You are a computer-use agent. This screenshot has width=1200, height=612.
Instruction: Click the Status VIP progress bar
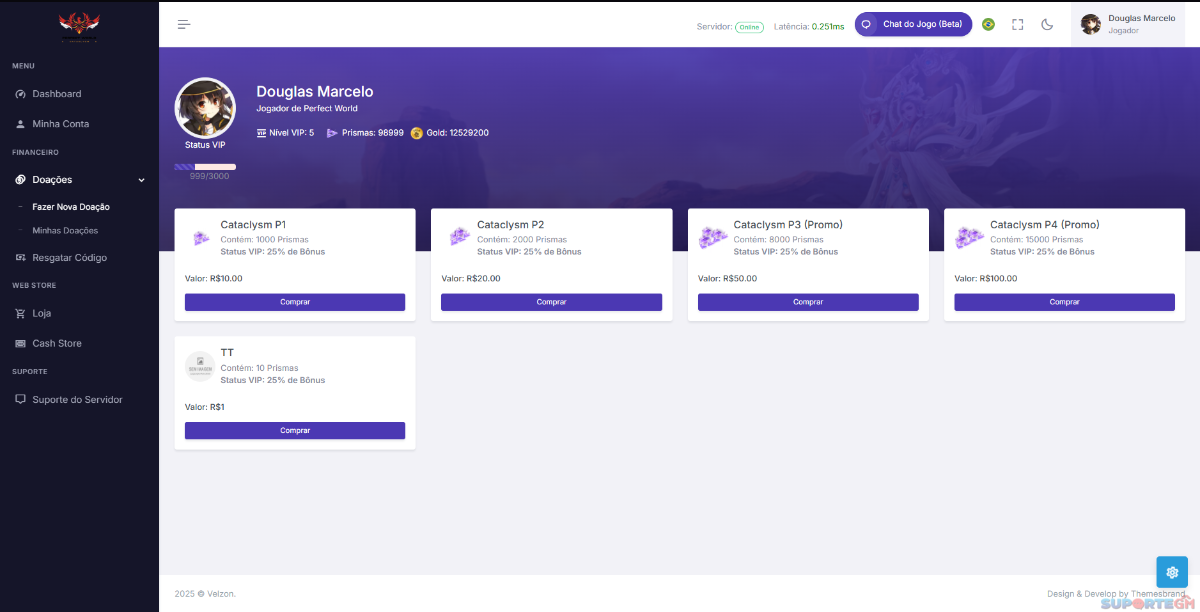[205, 167]
